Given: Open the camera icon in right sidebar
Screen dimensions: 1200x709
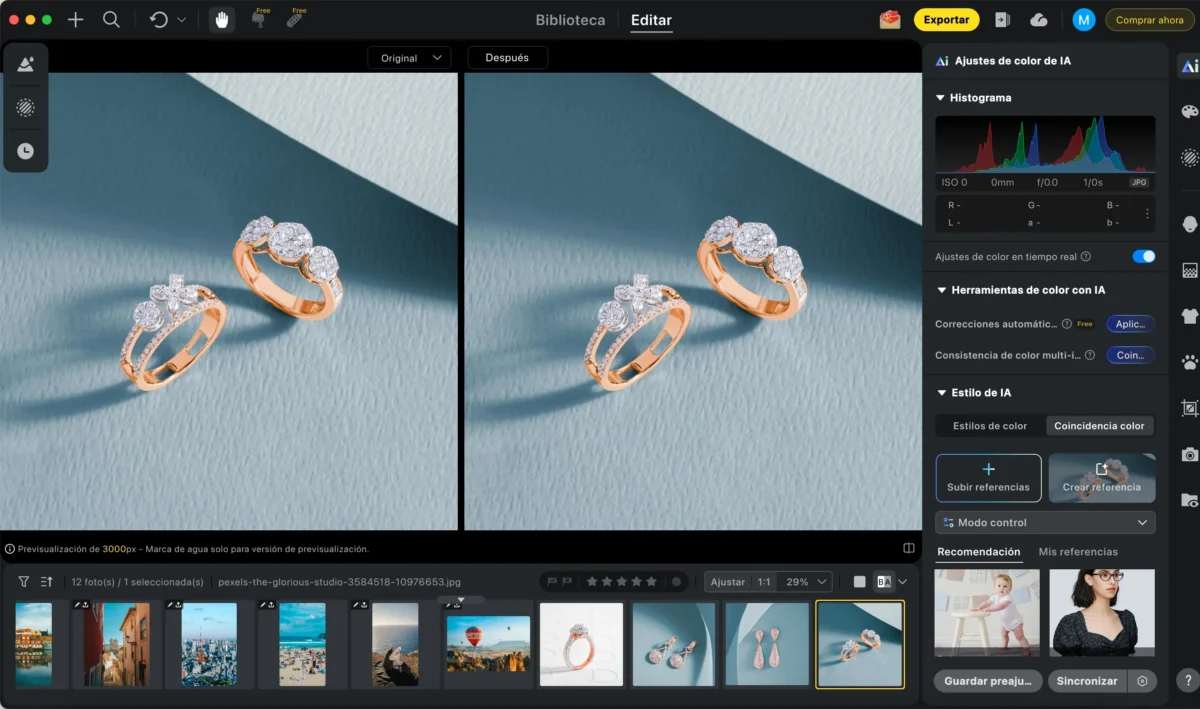Looking at the screenshot, I should (1189, 454).
